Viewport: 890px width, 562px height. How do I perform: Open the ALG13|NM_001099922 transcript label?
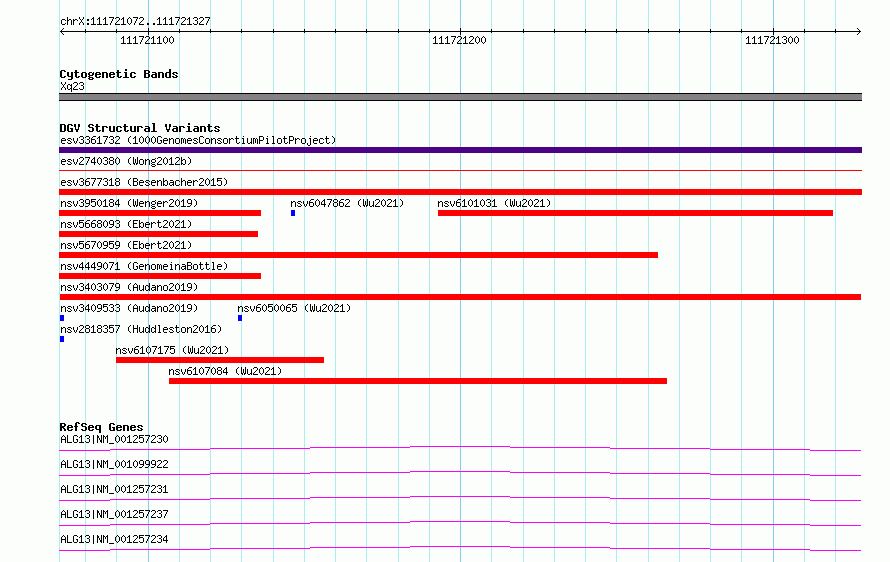(x=114, y=464)
